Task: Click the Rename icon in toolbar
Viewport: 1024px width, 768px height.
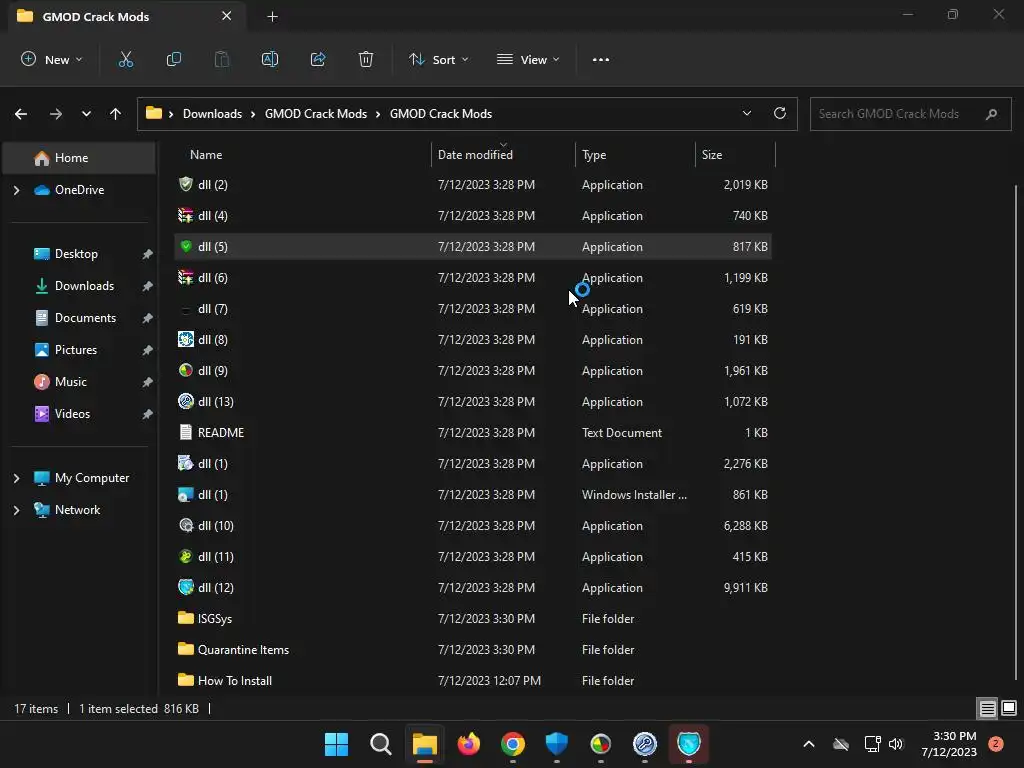Action: (270, 59)
